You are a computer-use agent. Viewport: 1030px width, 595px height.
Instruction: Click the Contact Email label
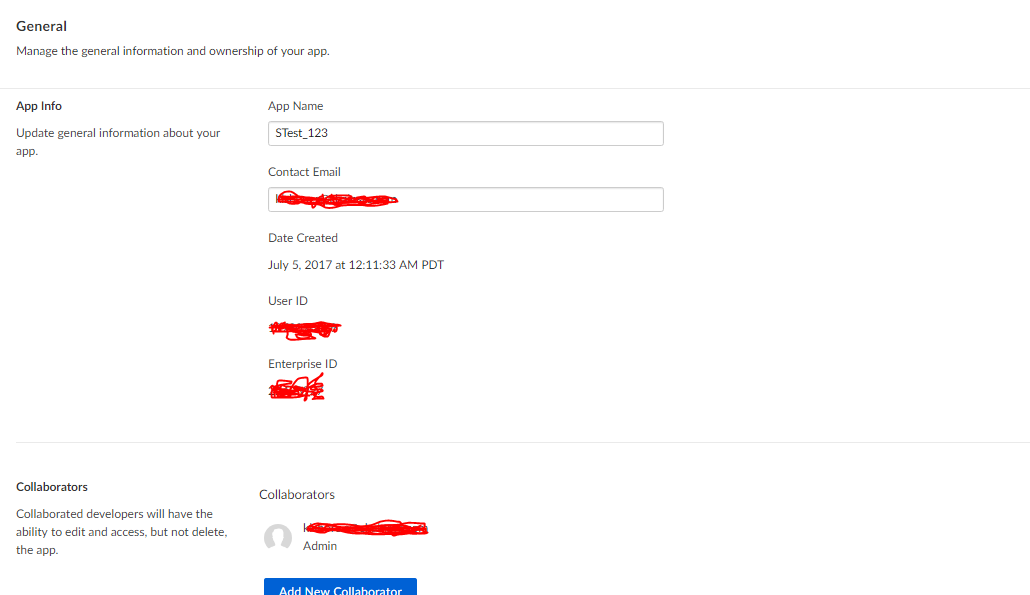(x=304, y=171)
